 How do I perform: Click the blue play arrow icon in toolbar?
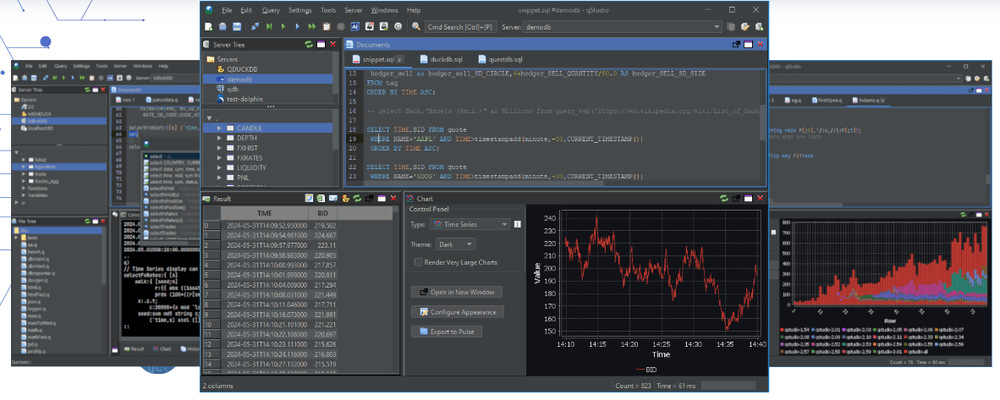pos(297,27)
